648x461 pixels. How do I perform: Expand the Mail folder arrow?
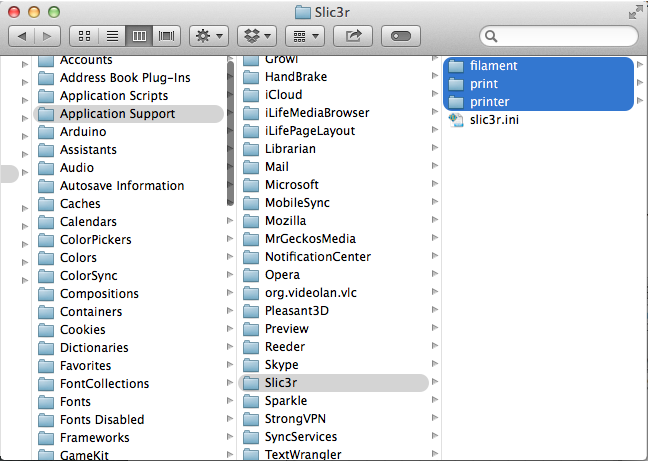pos(435,166)
